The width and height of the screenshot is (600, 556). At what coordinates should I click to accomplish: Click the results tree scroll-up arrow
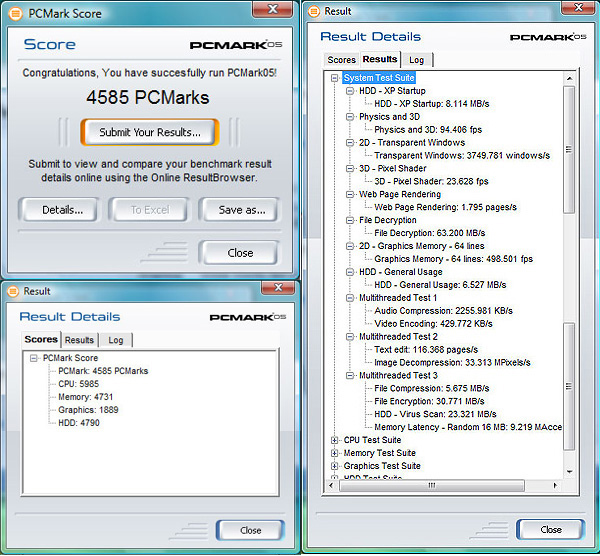click(x=569, y=78)
